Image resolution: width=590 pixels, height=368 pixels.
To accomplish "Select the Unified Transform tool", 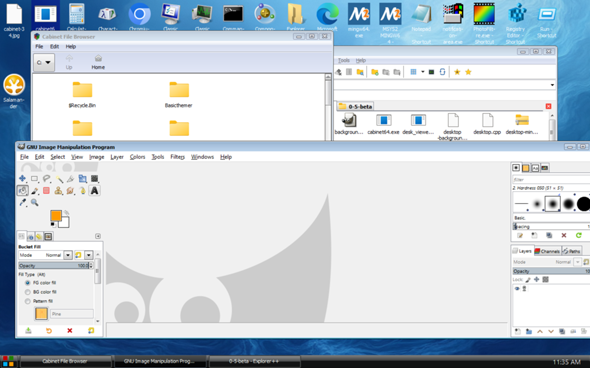I will 82,178.
